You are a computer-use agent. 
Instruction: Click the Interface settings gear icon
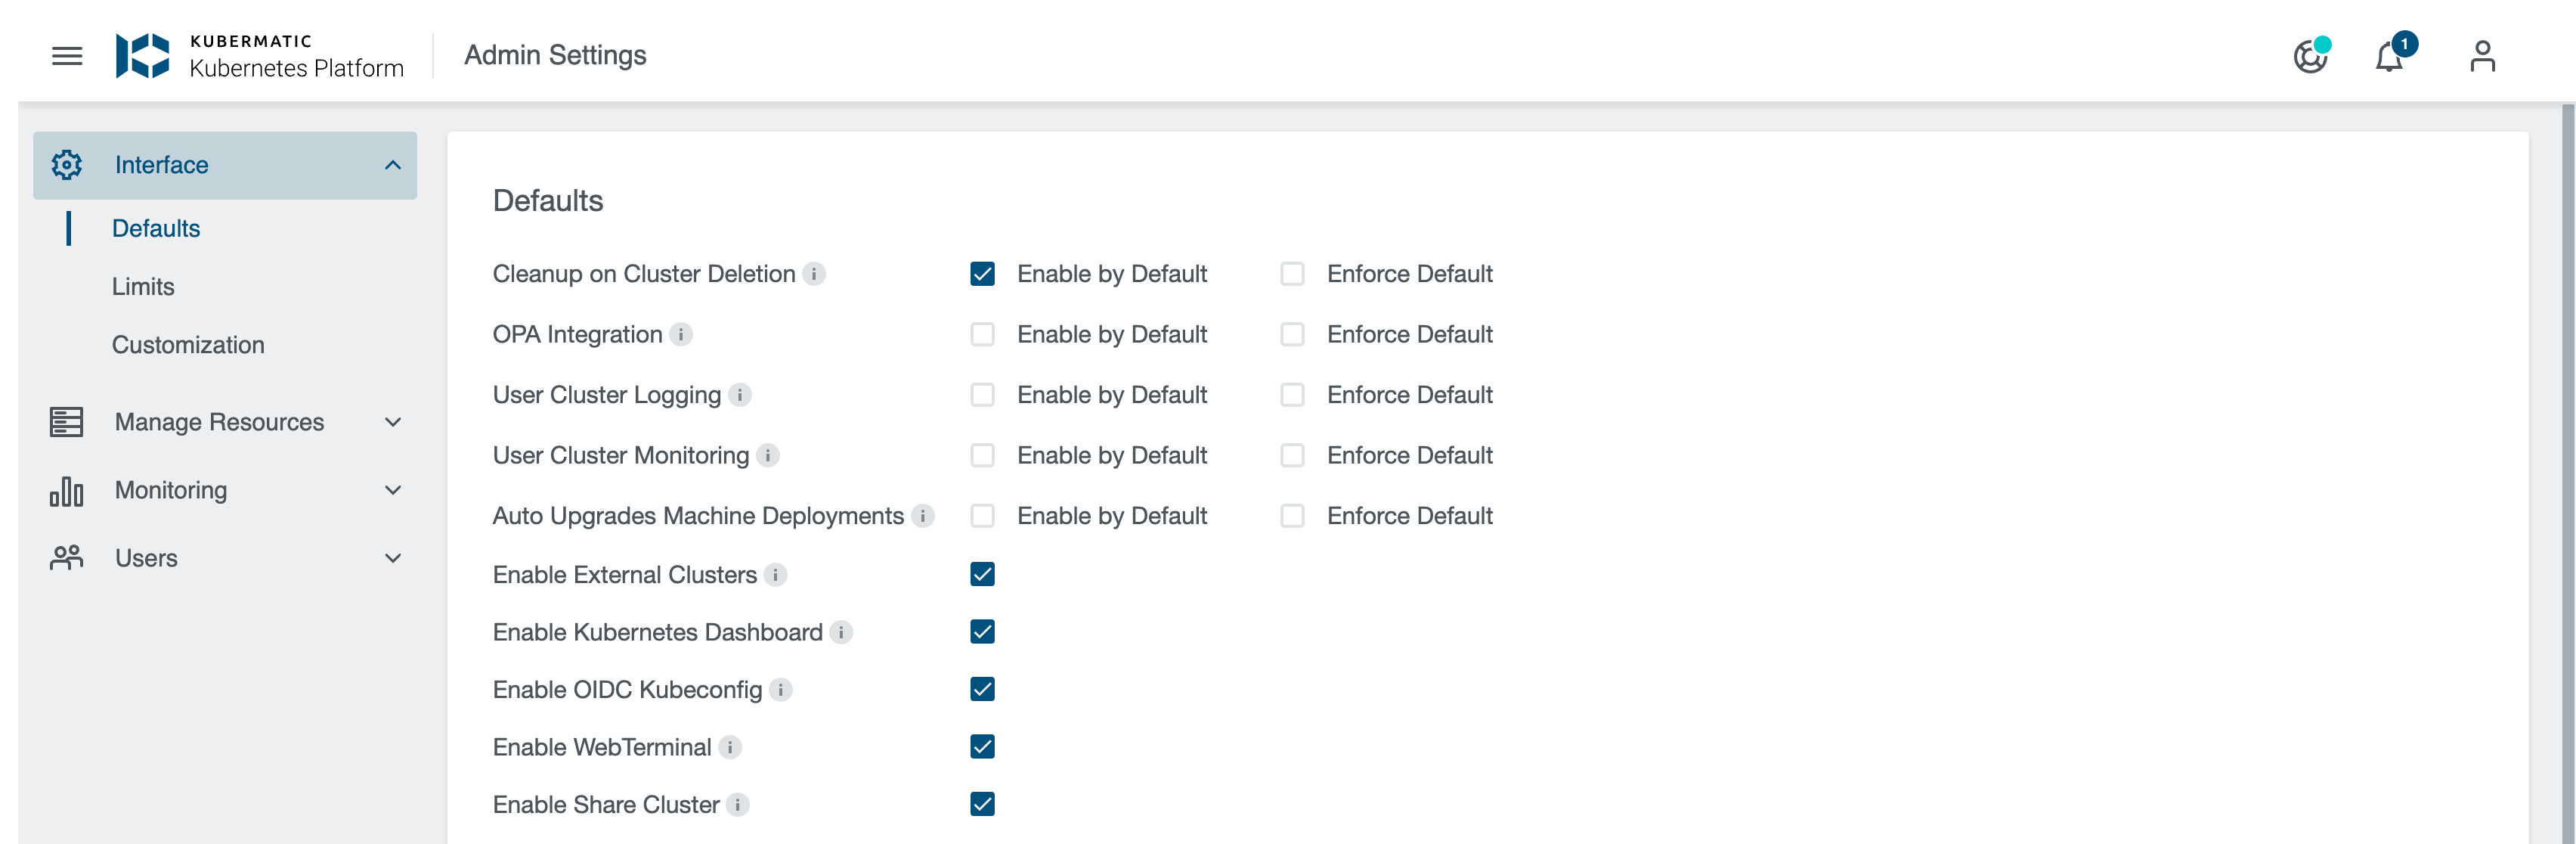[66, 165]
